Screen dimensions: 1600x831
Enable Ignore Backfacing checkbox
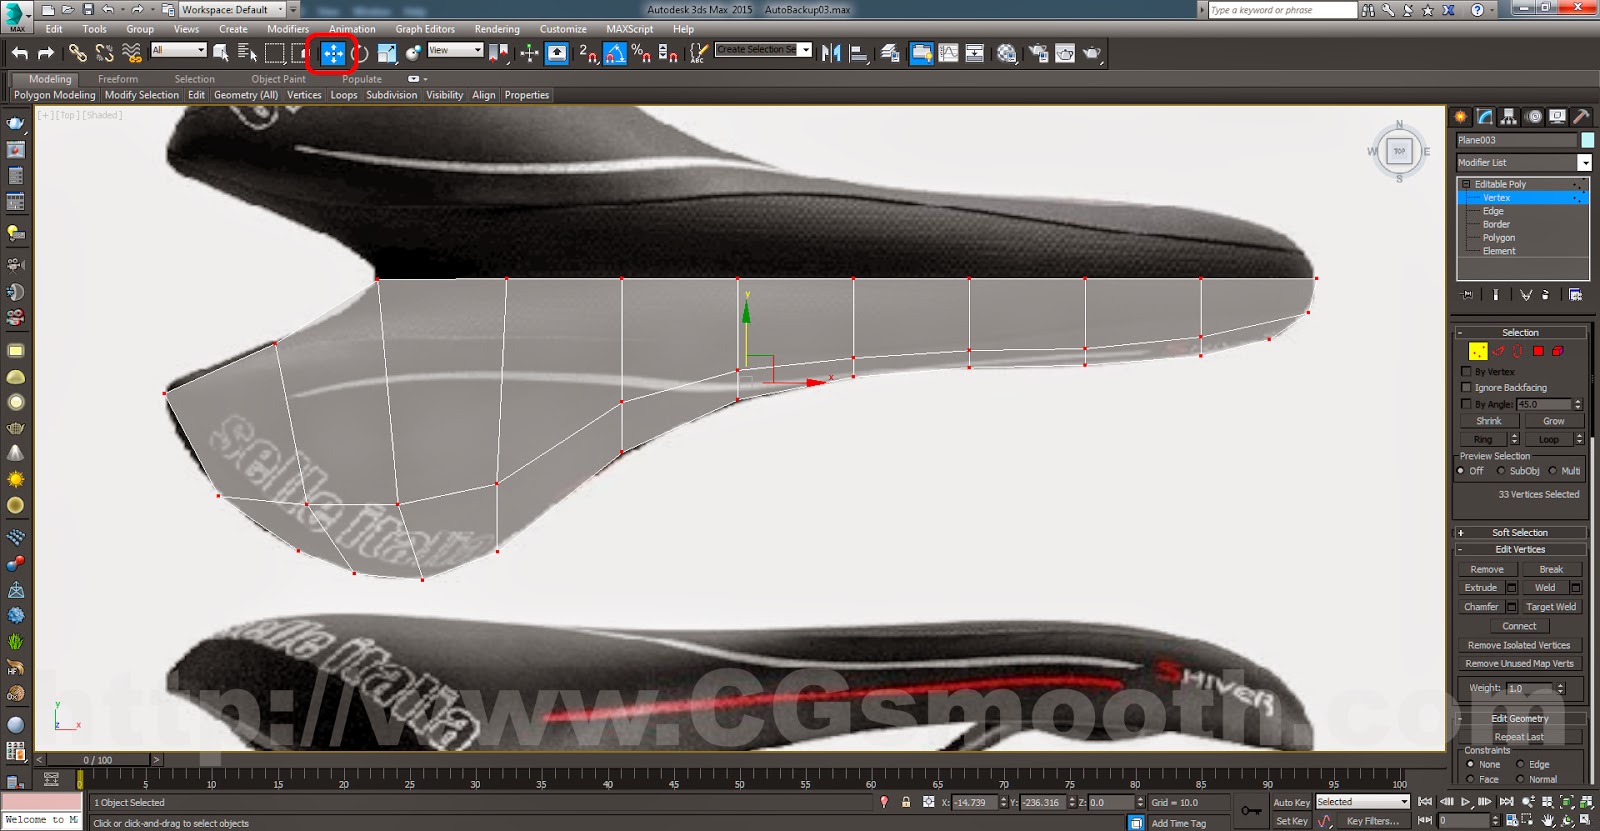click(x=1466, y=387)
